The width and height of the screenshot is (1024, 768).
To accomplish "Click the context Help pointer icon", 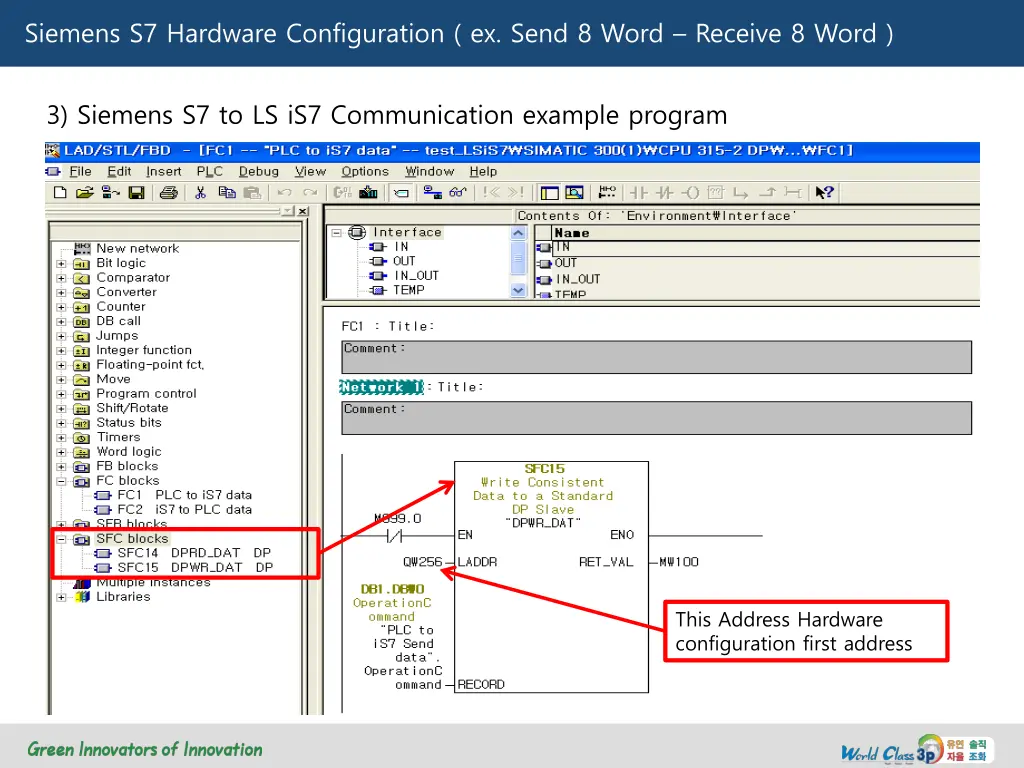I will (825, 193).
